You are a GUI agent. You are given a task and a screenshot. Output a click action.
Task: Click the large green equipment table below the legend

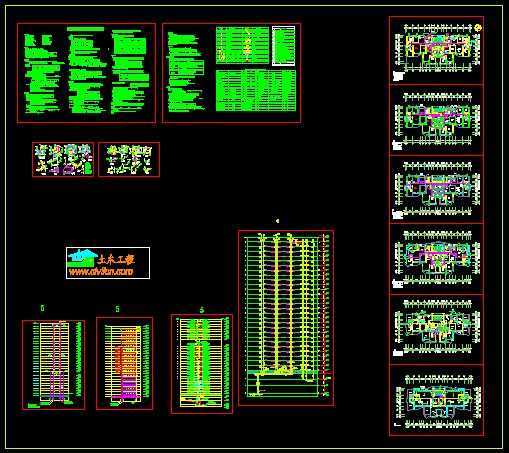pos(256,91)
